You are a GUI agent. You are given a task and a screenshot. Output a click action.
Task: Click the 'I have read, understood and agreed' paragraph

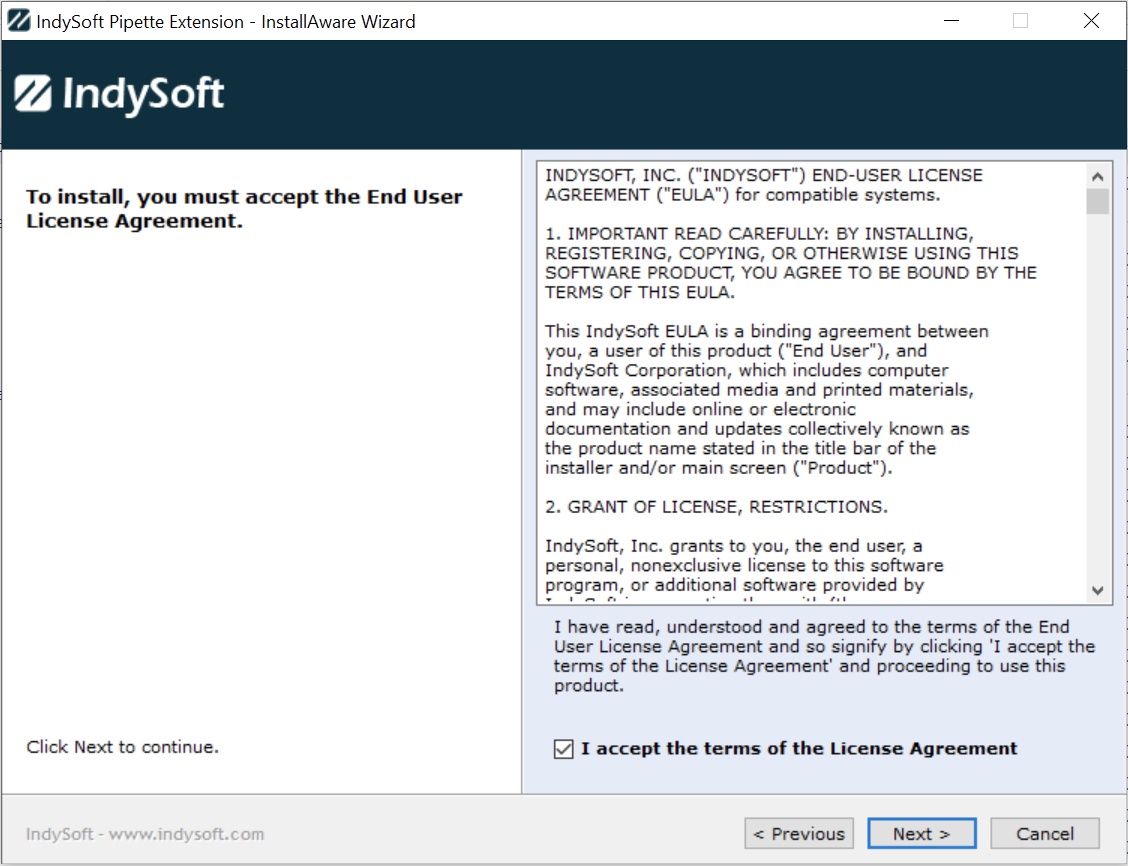click(824, 656)
